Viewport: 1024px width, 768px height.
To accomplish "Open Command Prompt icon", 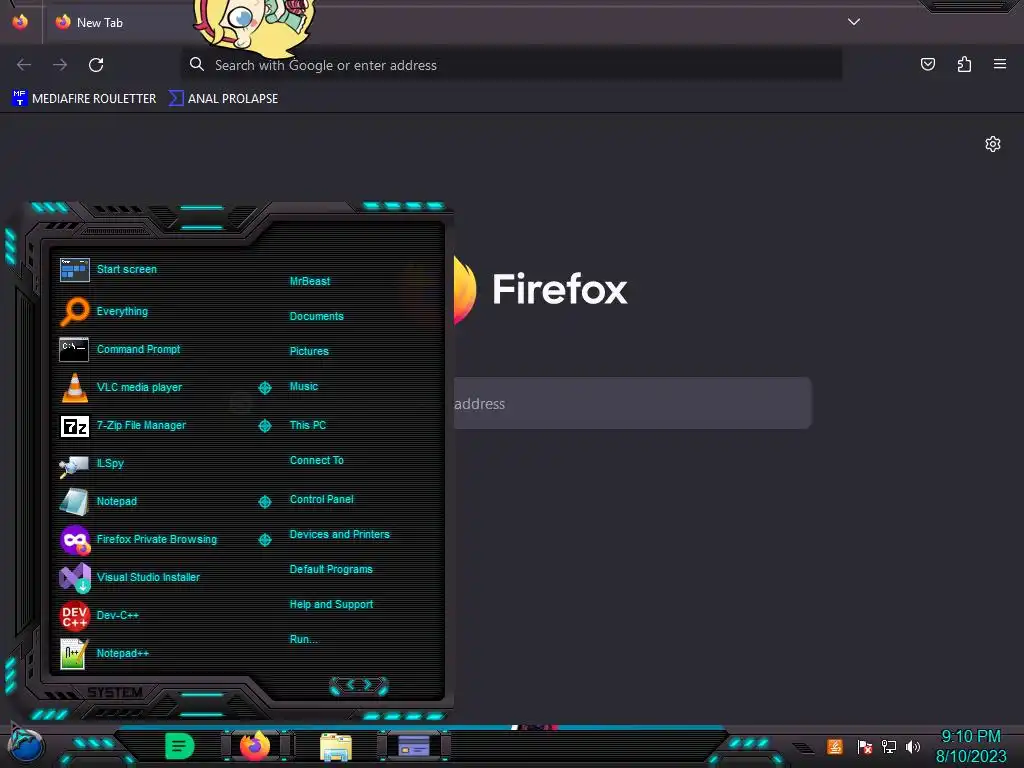I will click(x=74, y=349).
